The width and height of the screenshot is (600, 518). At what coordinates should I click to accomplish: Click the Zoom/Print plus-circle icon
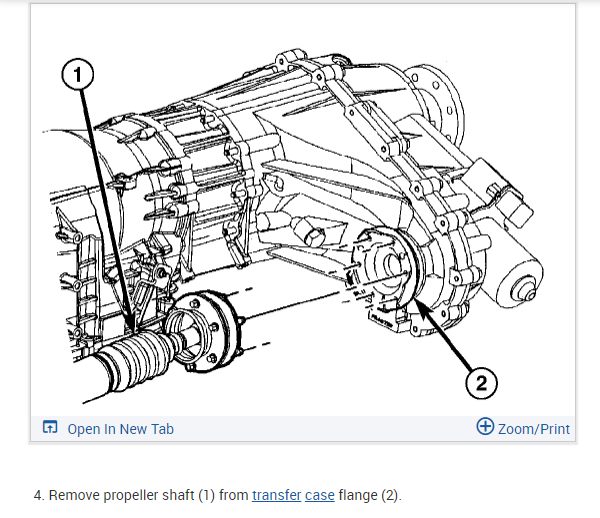pos(485,426)
